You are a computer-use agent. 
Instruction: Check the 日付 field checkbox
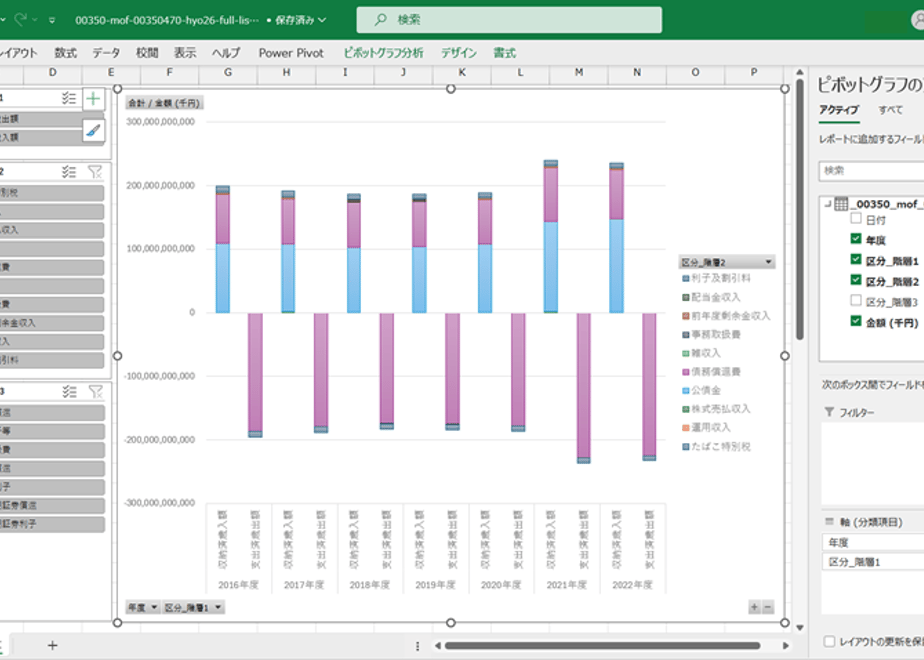pyautogui.click(x=856, y=219)
